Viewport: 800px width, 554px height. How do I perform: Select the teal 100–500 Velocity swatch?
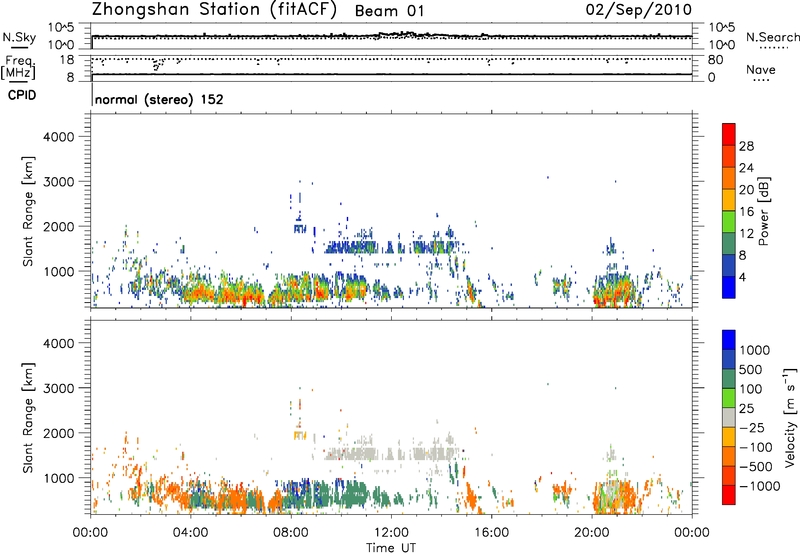(729, 379)
